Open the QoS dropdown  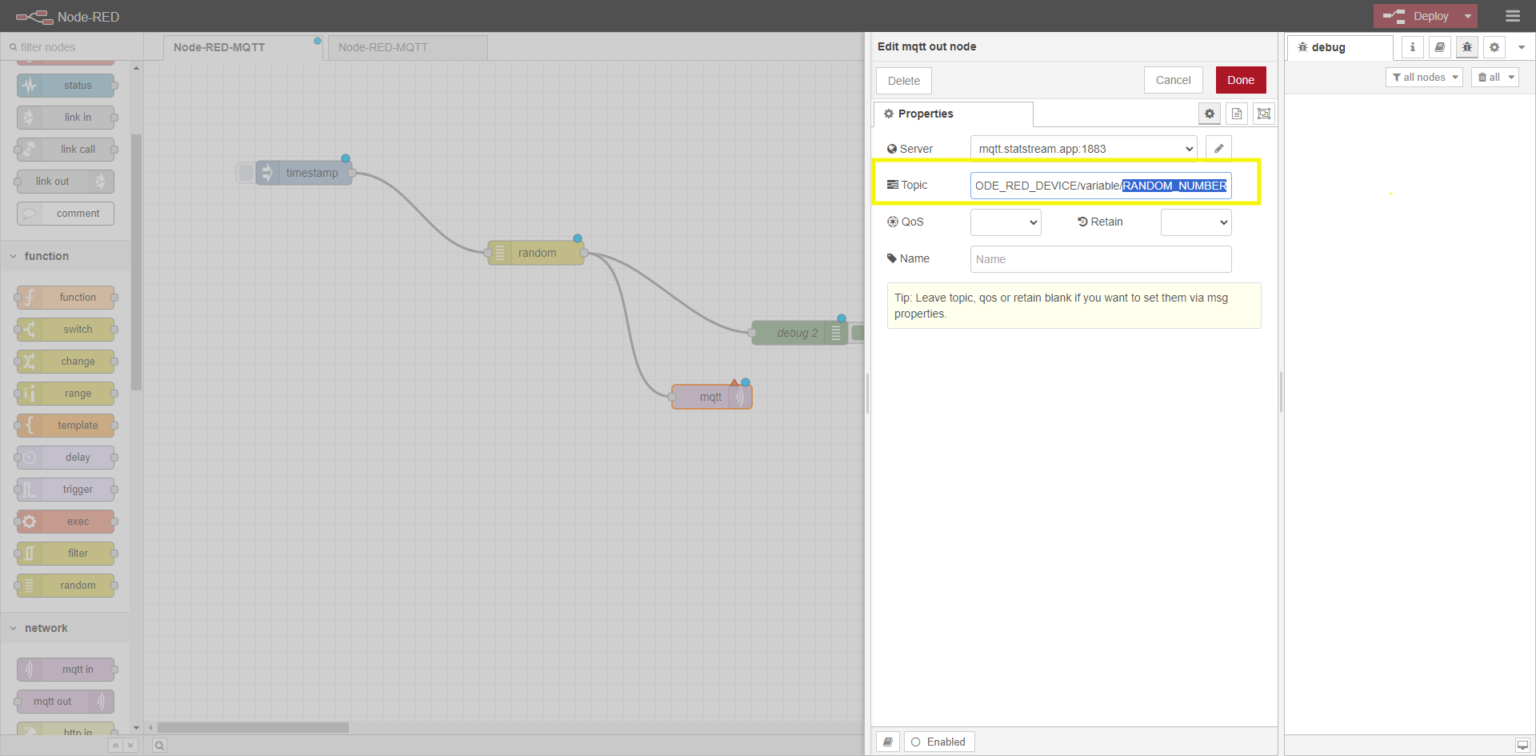coord(1005,222)
